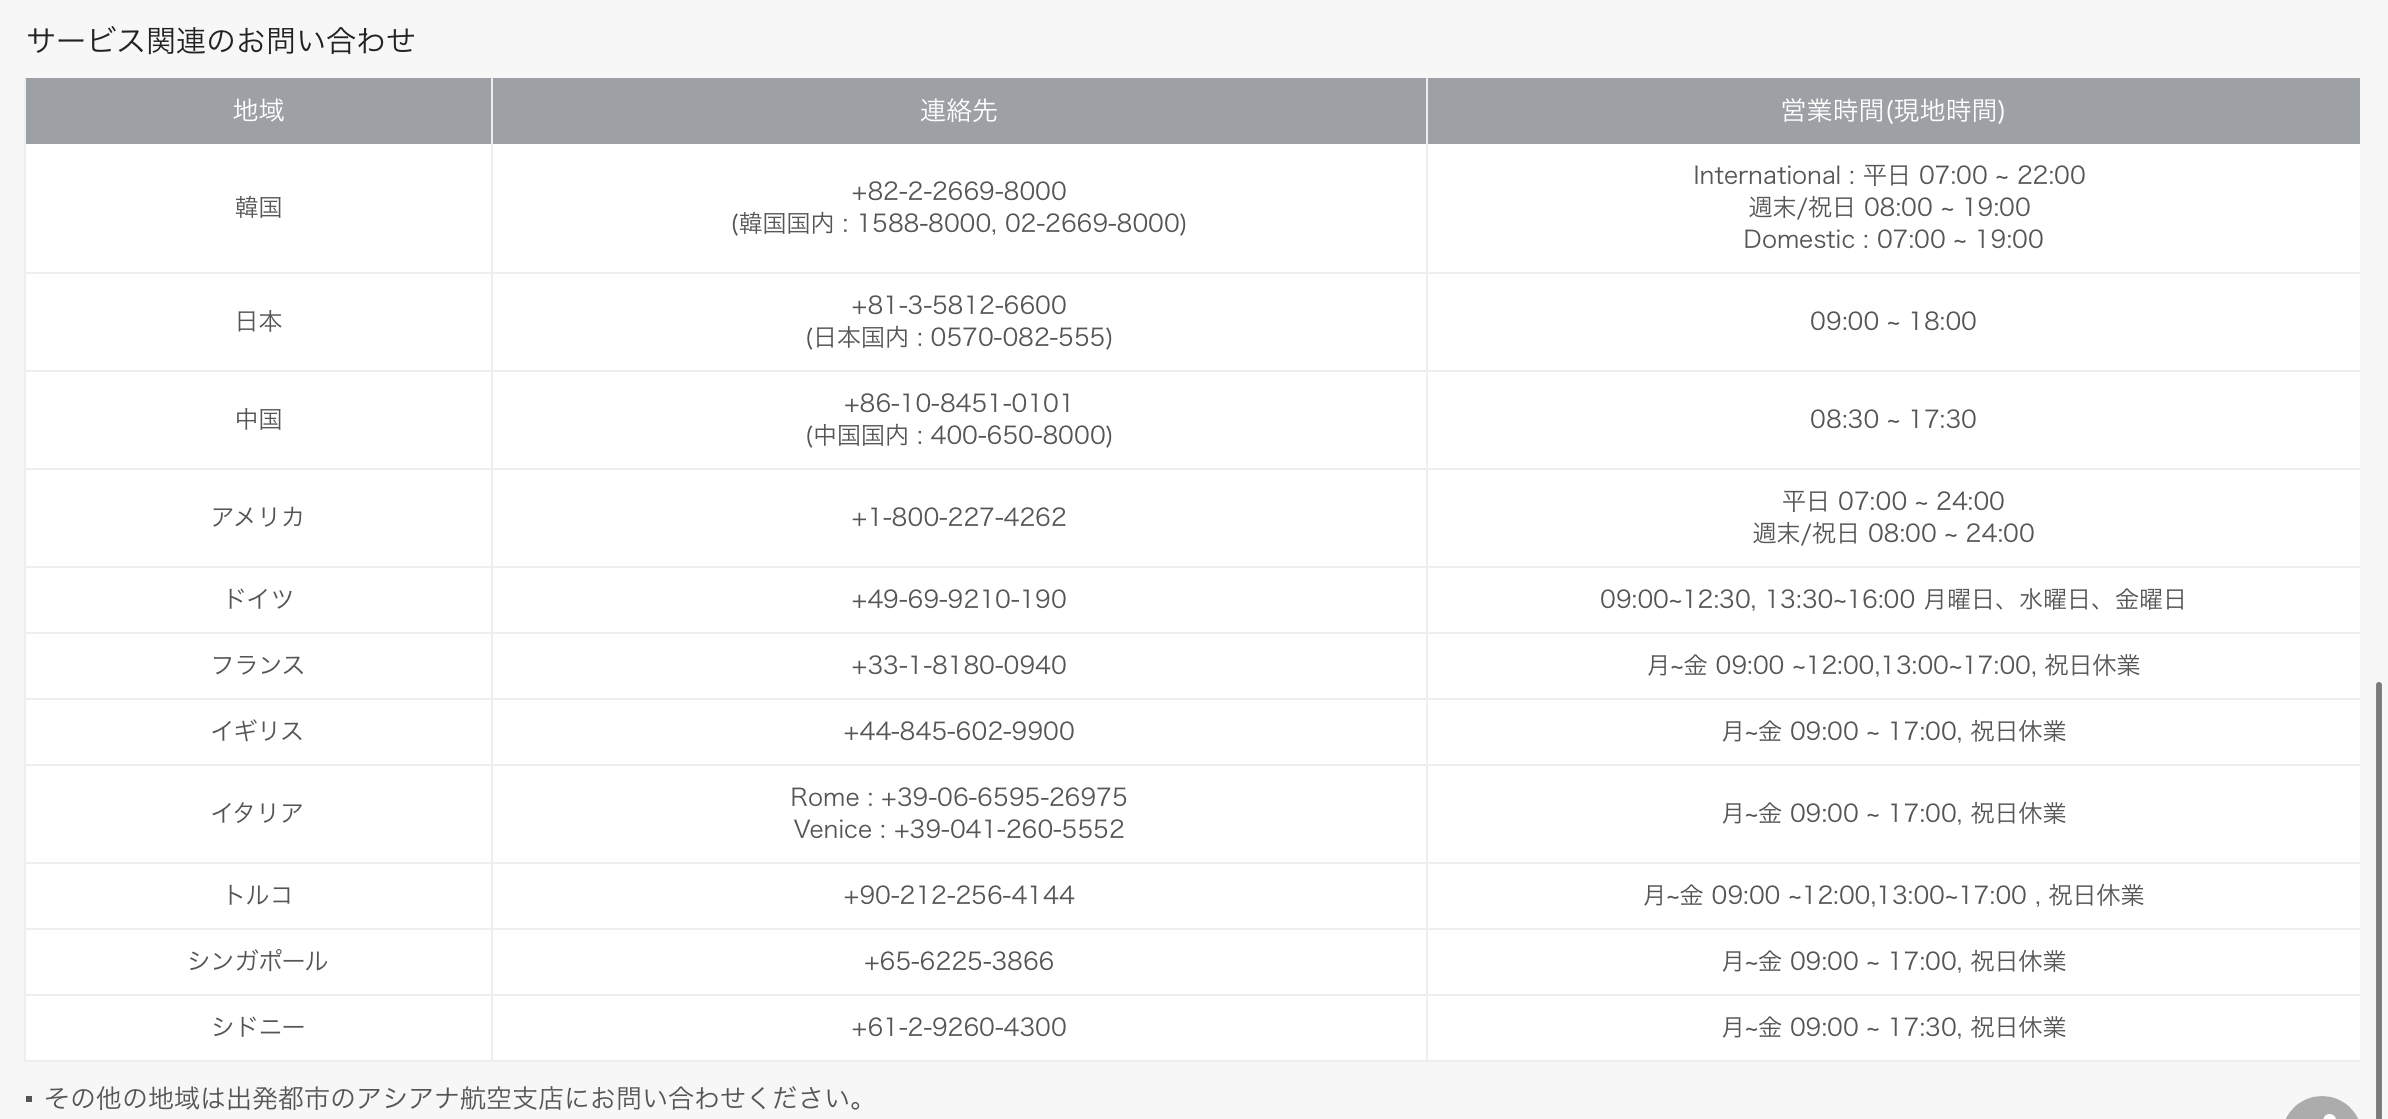Click Germany phone number +49-69-9210-190
The height and width of the screenshot is (1119, 2388).
(x=958, y=599)
